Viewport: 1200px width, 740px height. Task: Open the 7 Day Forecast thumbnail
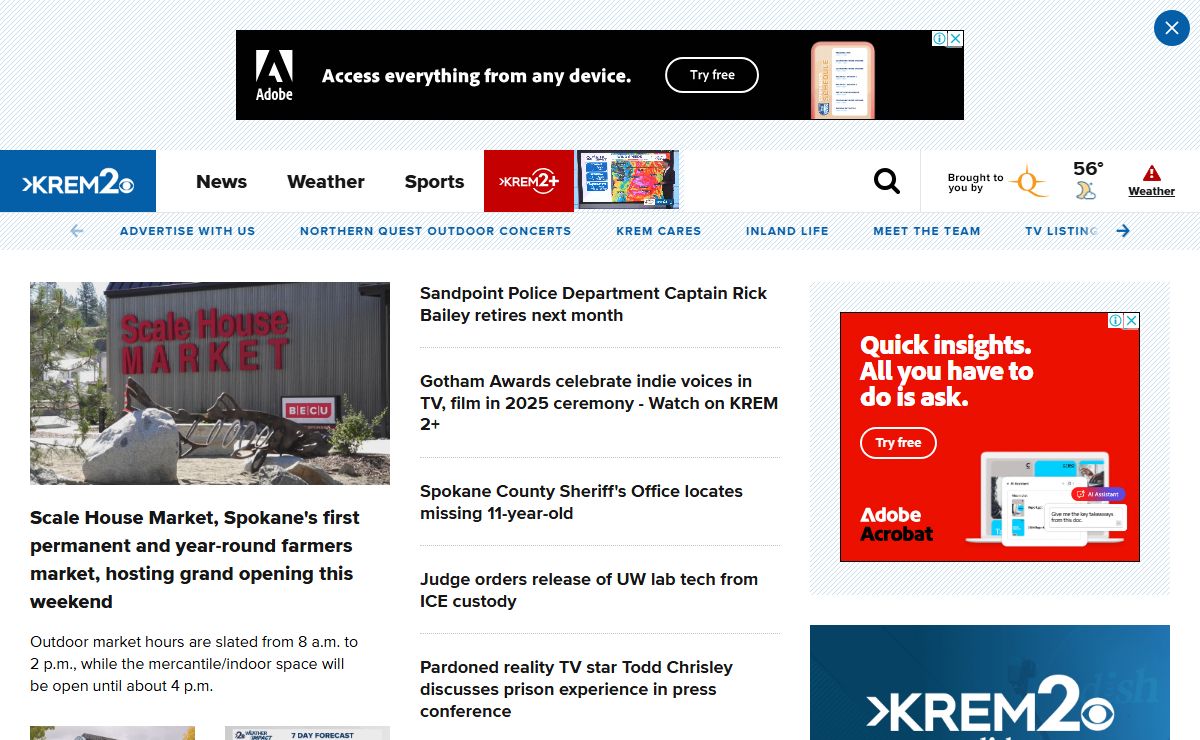pyautogui.click(x=307, y=733)
